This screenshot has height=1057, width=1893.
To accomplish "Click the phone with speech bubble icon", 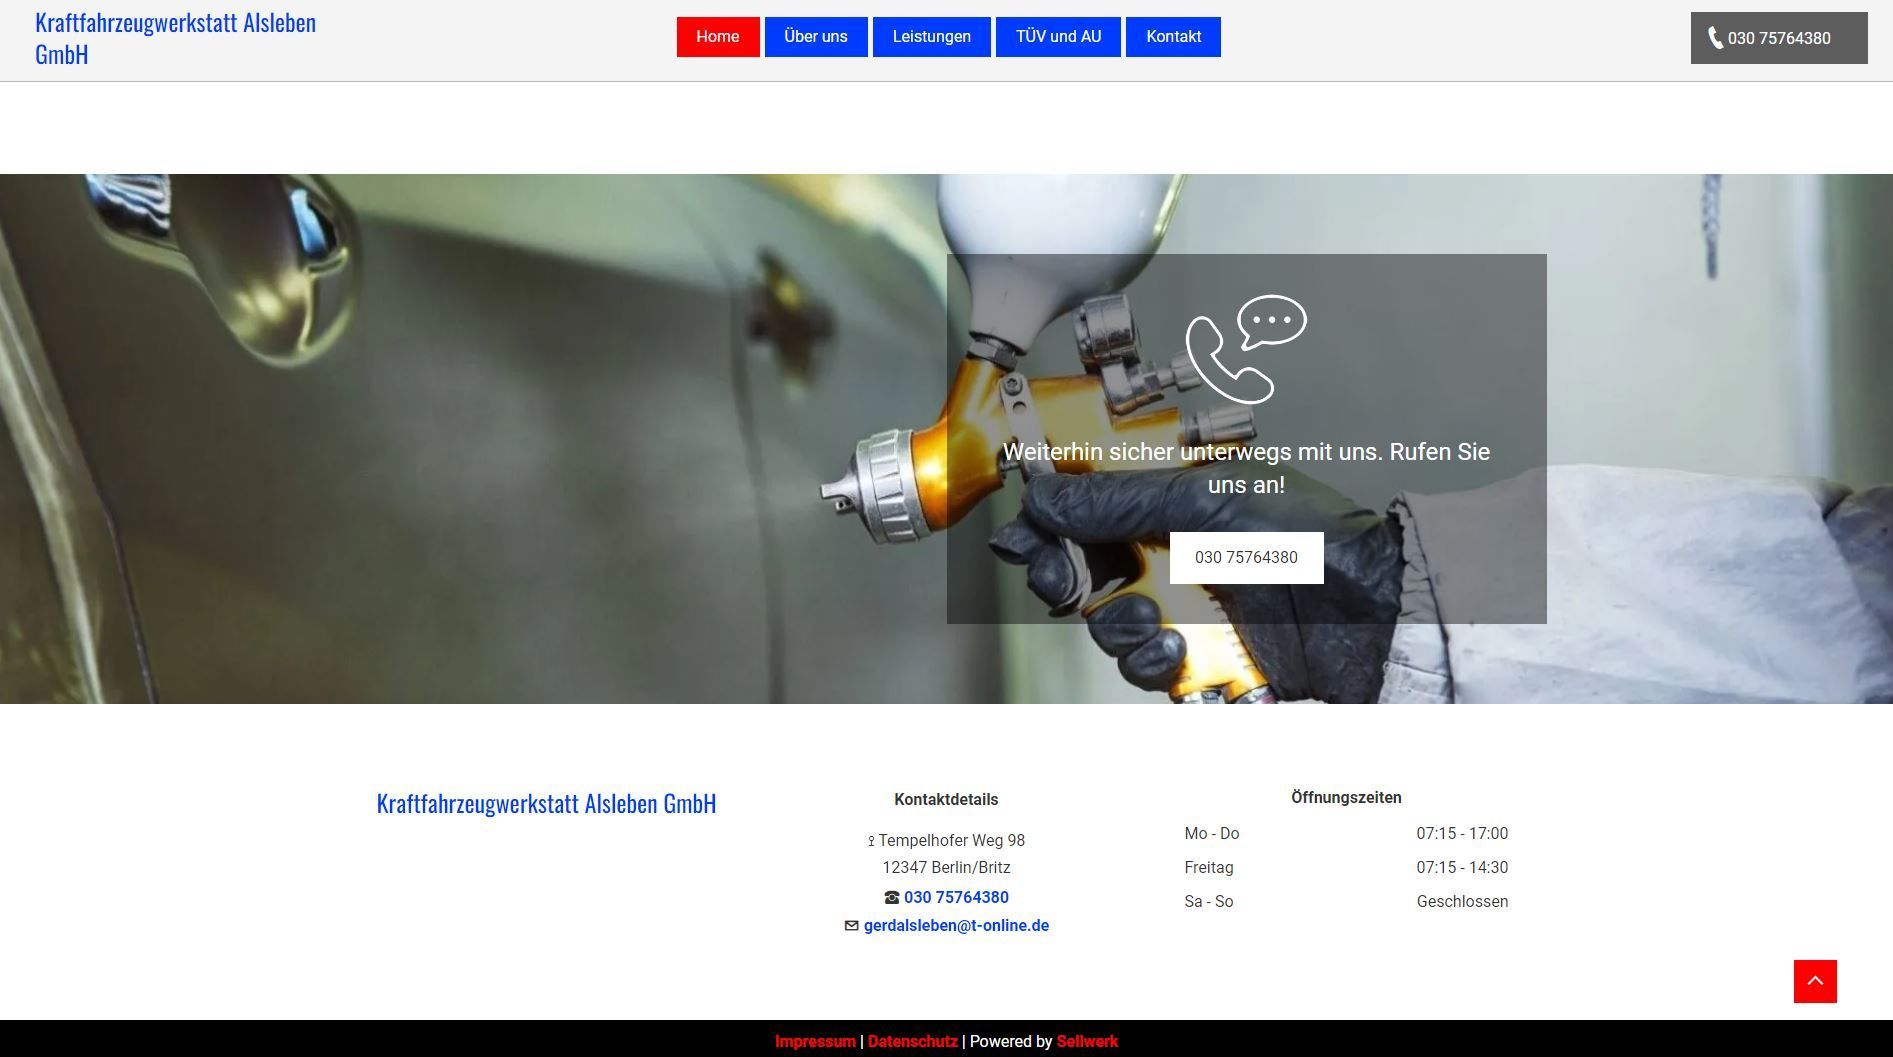I will click(1246, 348).
